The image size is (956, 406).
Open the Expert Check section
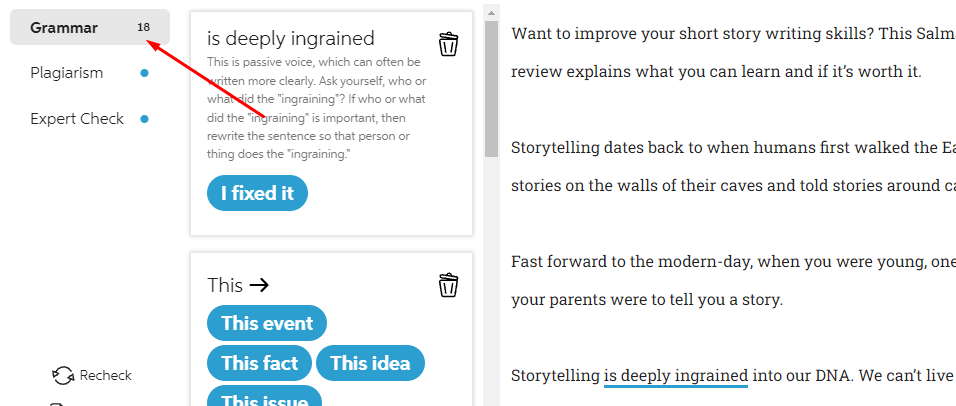(x=77, y=119)
